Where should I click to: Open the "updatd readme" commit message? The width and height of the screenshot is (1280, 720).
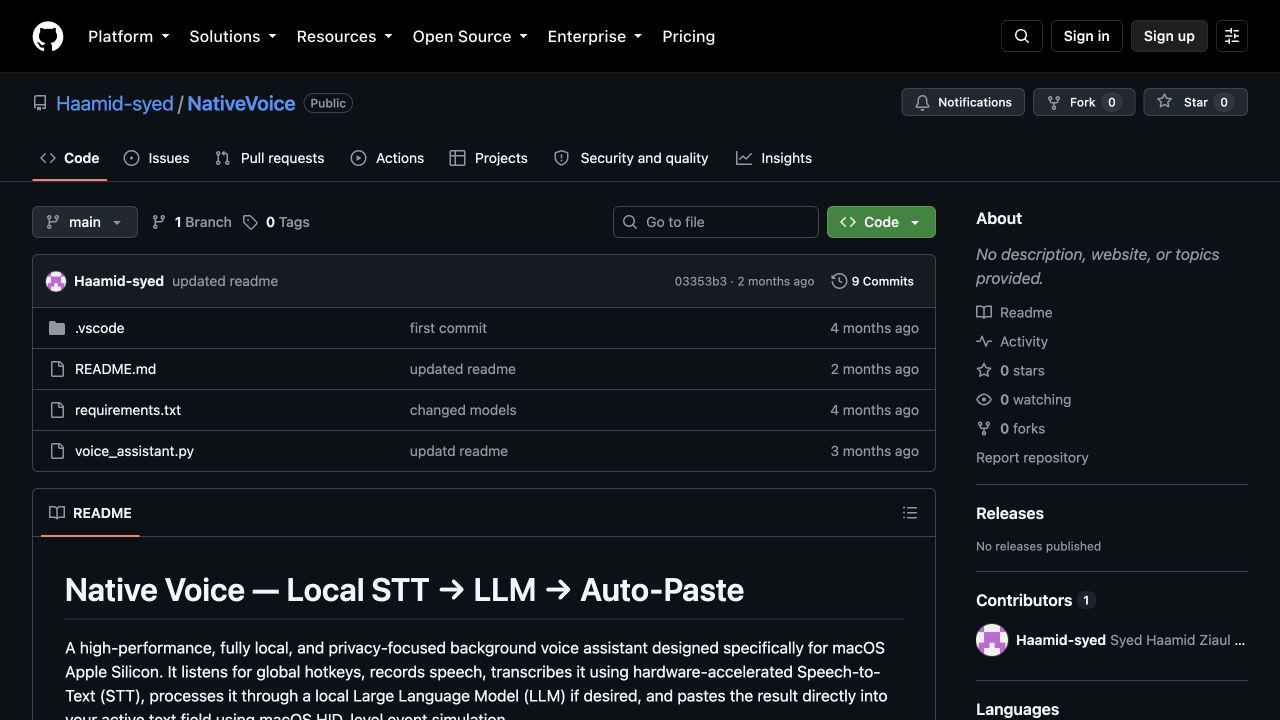459,451
